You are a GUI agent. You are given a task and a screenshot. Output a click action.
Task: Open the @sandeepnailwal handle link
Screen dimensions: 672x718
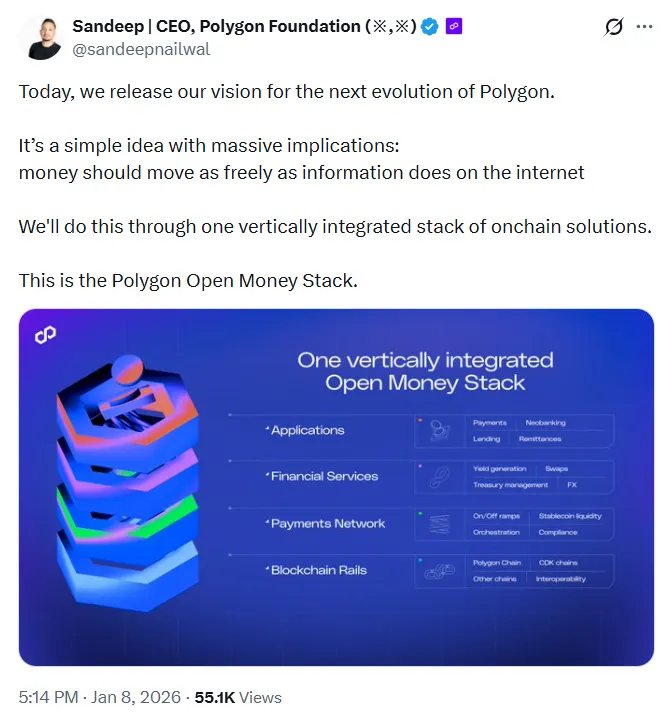pyautogui.click(x=141, y=48)
